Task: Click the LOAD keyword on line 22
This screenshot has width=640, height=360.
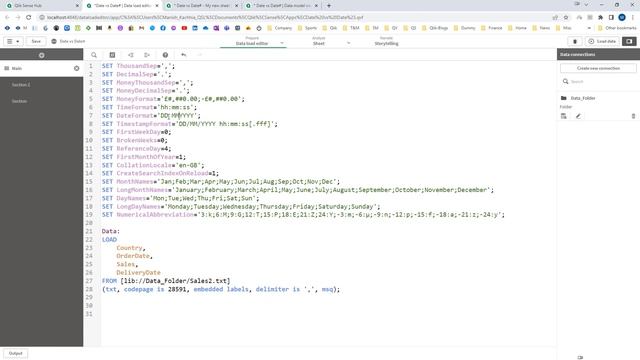Action: tap(109, 240)
